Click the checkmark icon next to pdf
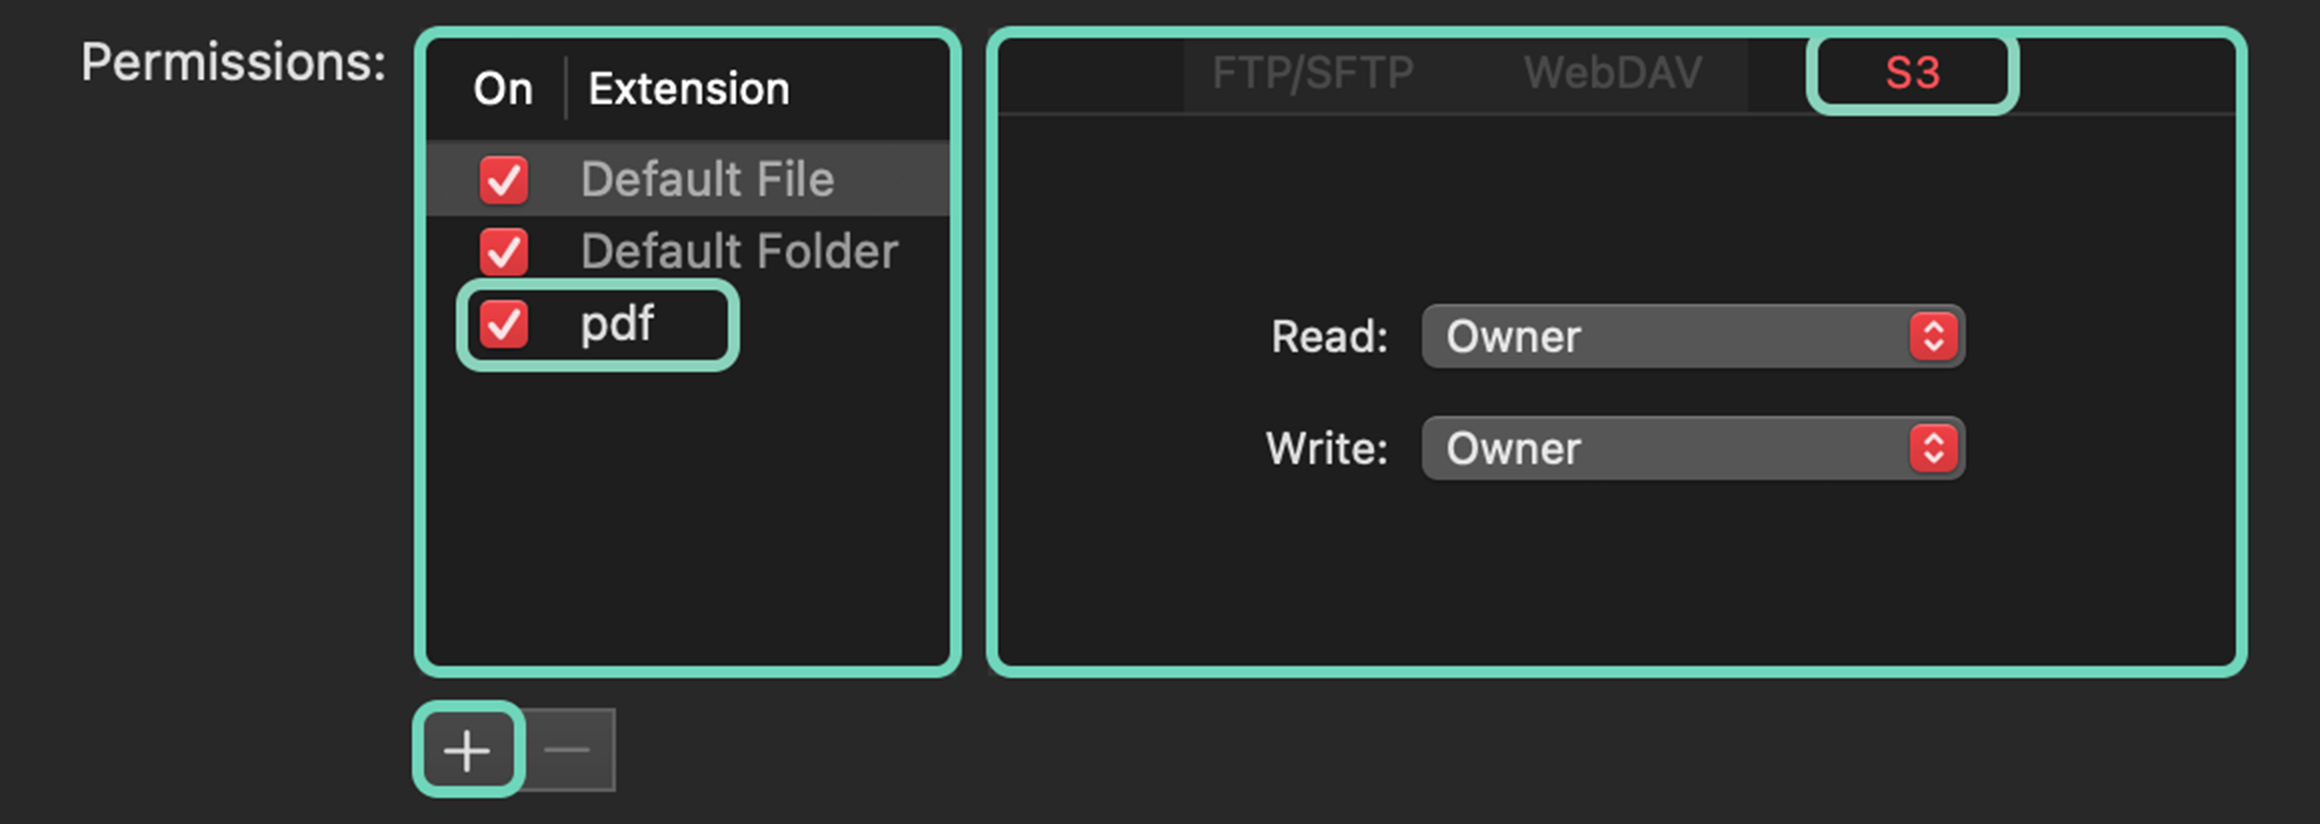Viewport: 2320px width, 824px height. (504, 323)
